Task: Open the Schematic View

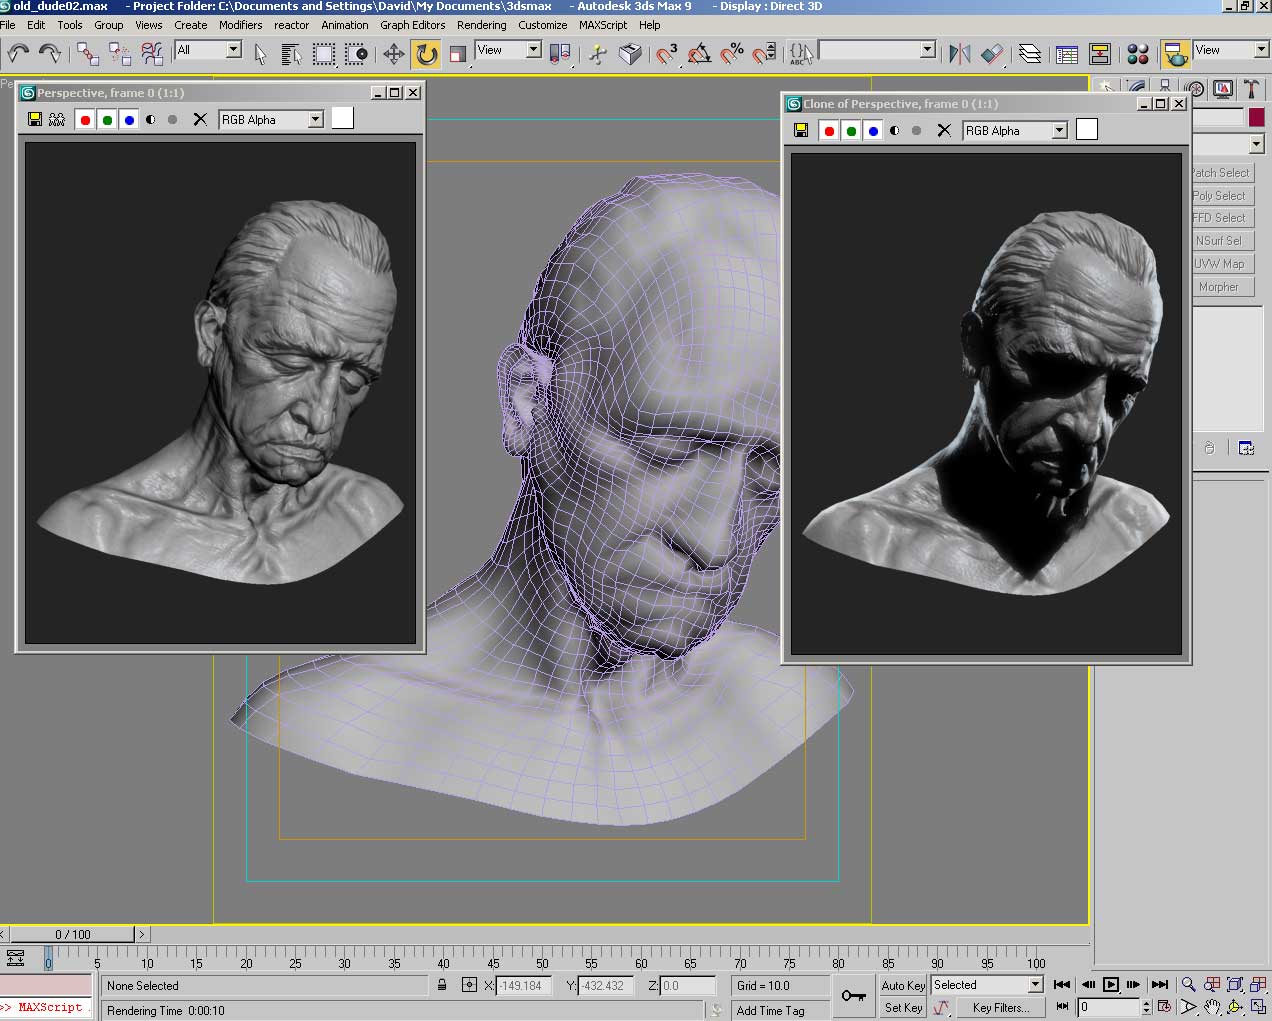Action: [x=1100, y=53]
